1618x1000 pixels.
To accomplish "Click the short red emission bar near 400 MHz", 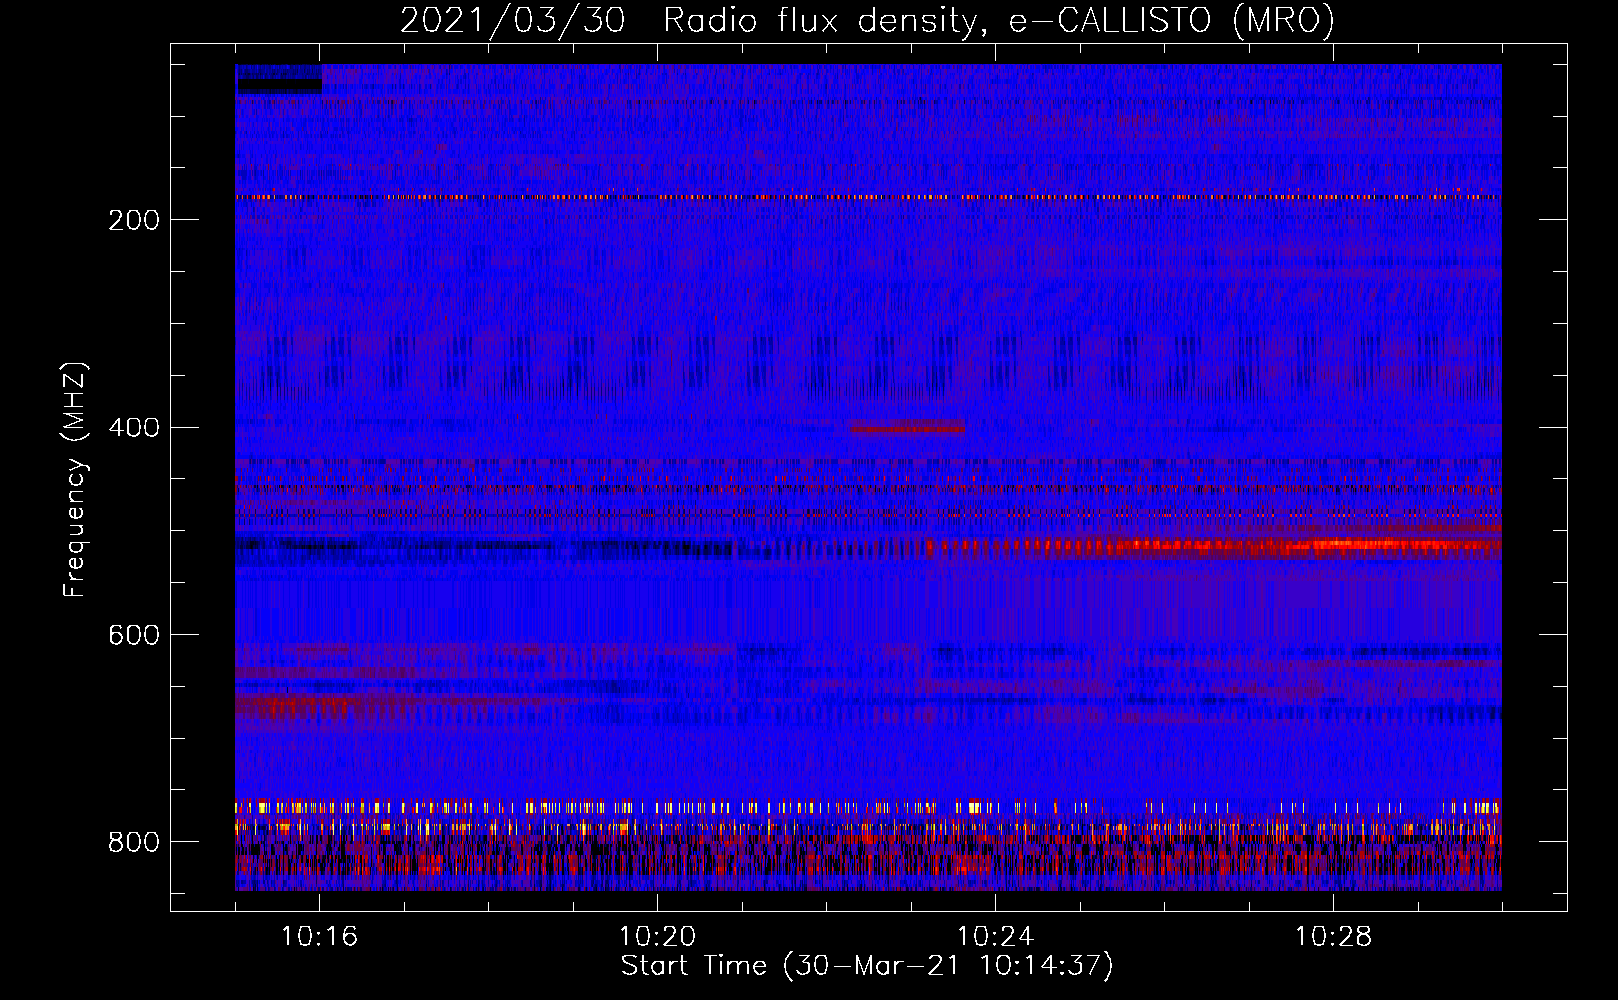I will (908, 428).
